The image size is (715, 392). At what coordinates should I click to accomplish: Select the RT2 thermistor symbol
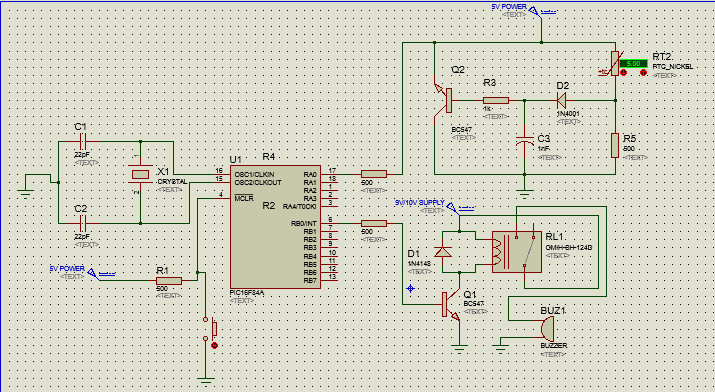pyautogui.click(x=615, y=63)
